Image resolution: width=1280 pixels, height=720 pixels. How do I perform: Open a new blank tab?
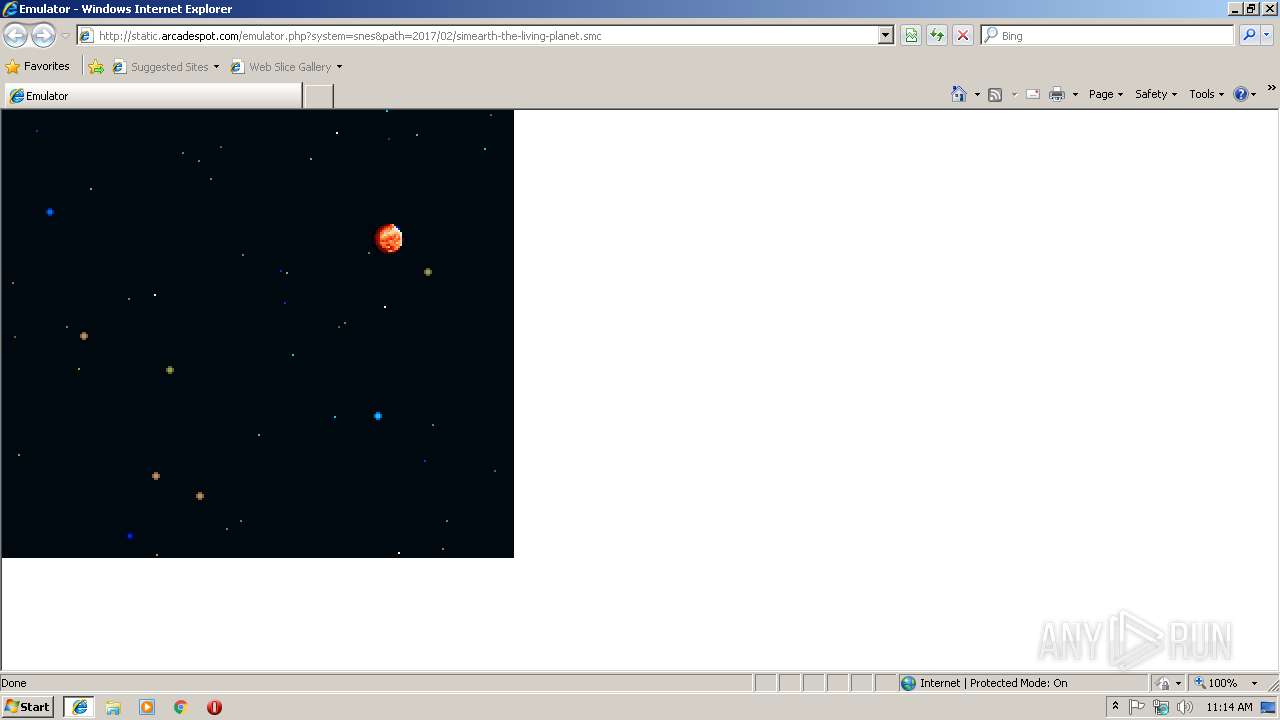coord(318,96)
